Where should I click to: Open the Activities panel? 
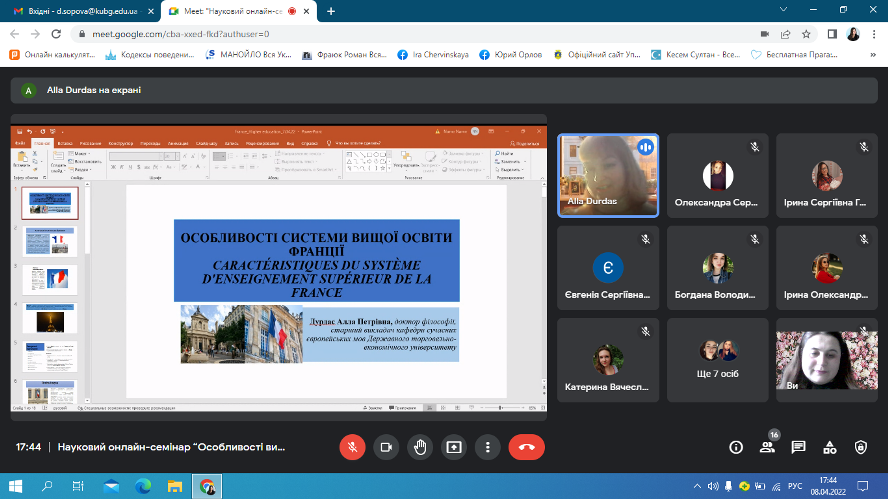coord(831,447)
